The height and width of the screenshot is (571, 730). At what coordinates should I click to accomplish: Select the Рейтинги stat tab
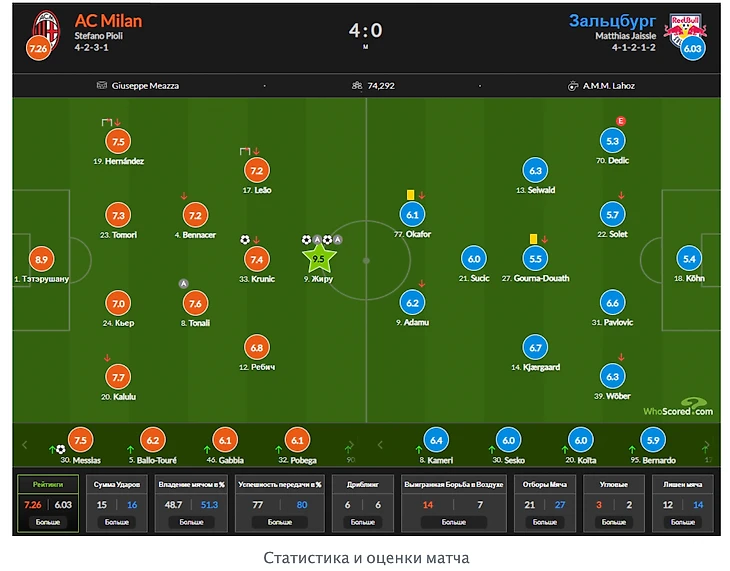click(x=48, y=483)
